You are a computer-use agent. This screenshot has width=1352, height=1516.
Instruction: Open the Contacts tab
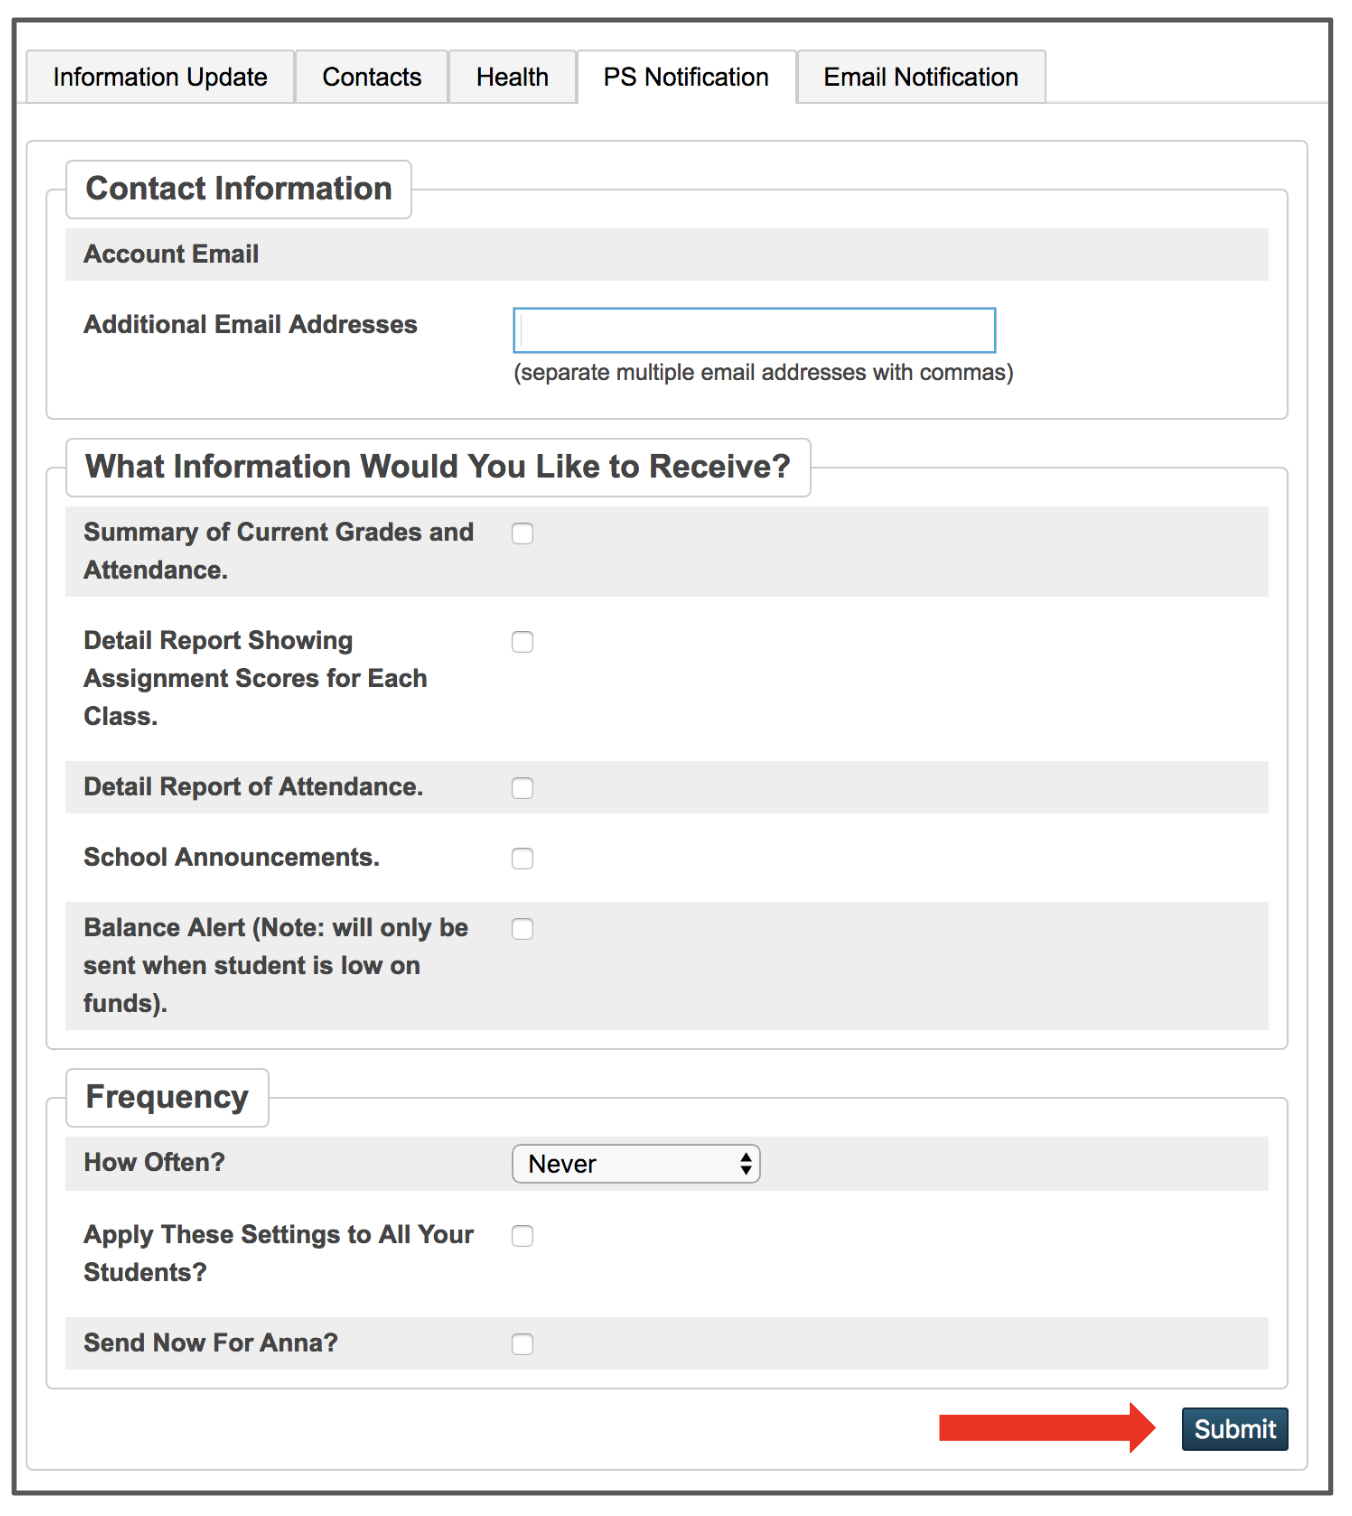(x=372, y=77)
